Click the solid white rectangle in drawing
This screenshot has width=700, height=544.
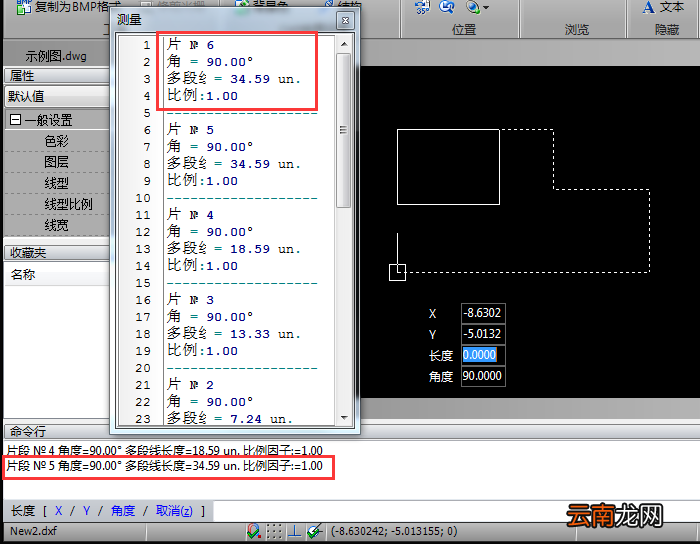coord(448,167)
